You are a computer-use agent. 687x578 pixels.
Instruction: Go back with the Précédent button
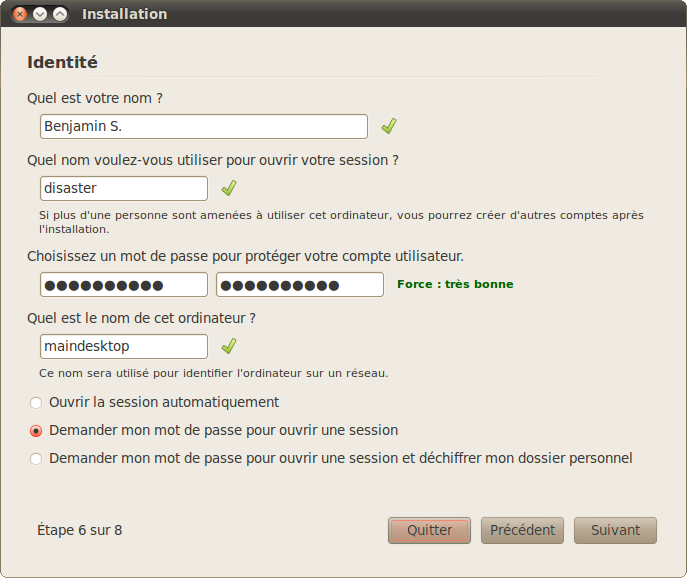[x=523, y=530]
